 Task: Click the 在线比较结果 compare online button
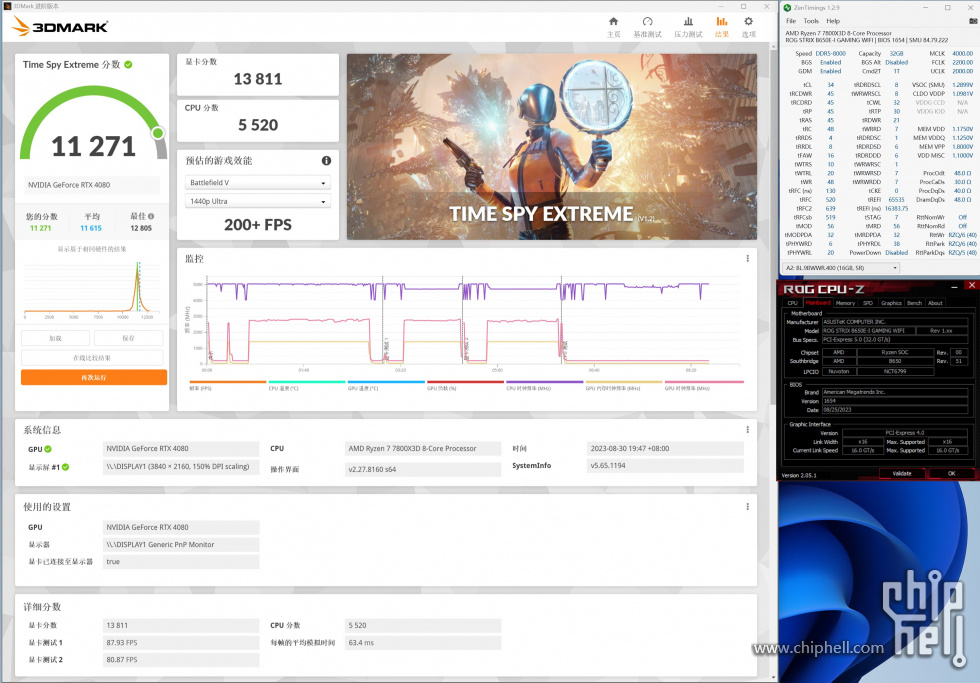click(x=92, y=358)
